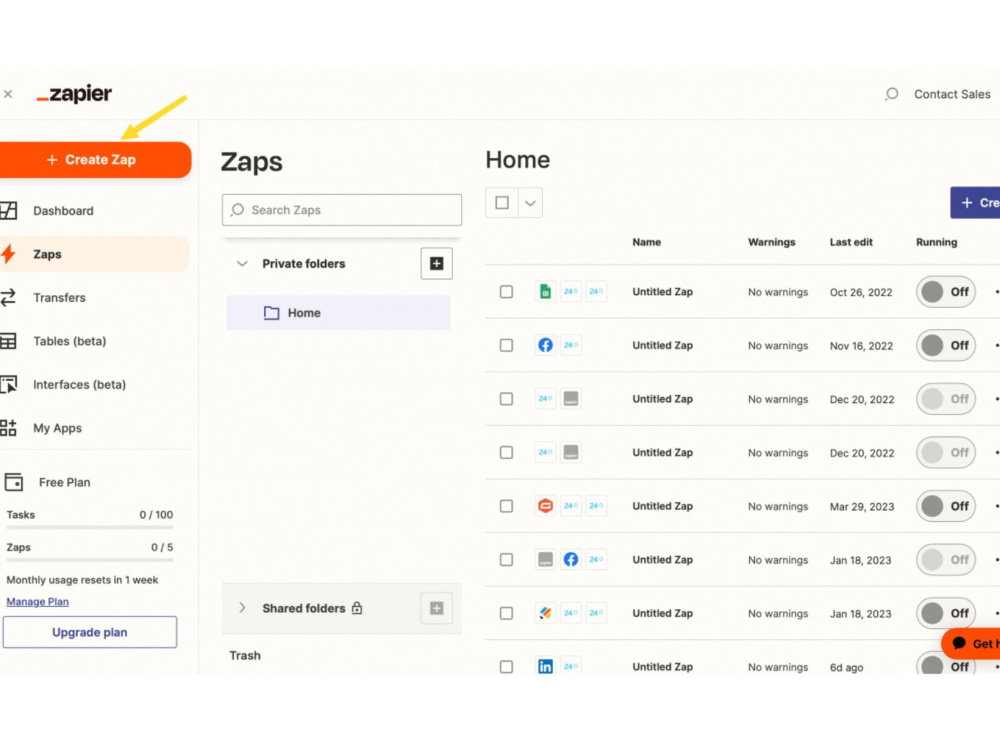Image resolution: width=1000 pixels, height=750 pixels.
Task: Collapse the Private folders section
Action: point(242,263)
